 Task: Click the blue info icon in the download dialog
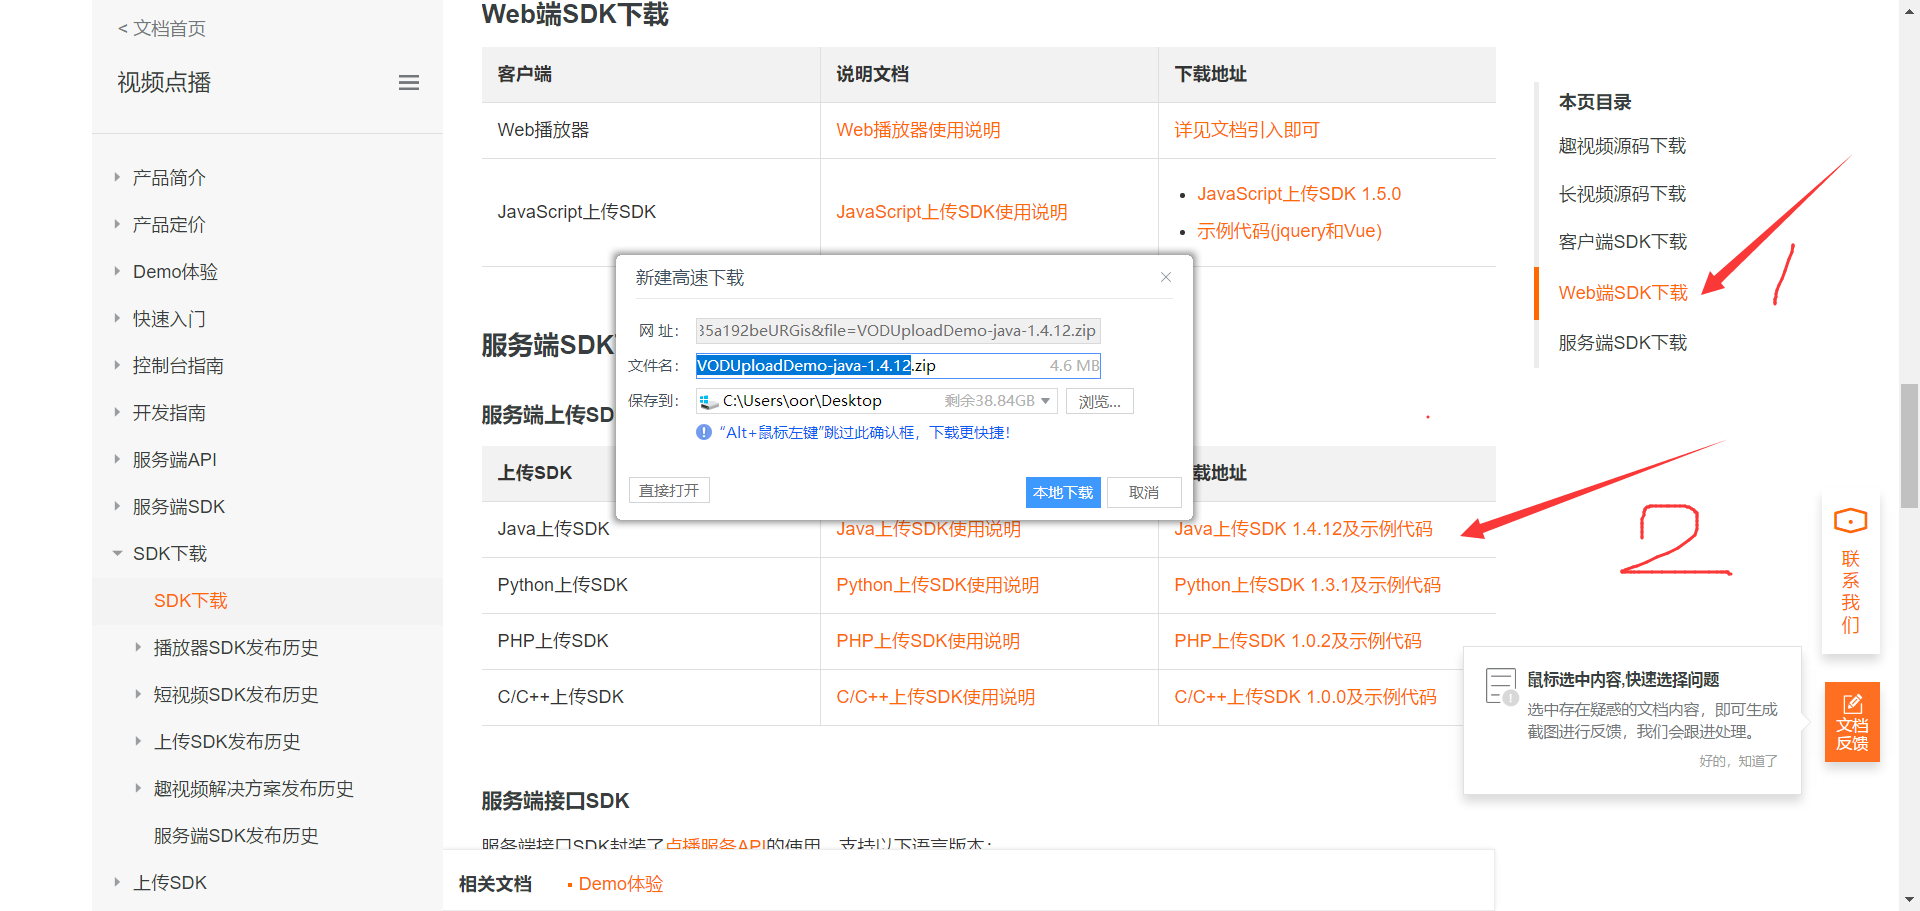703,432
